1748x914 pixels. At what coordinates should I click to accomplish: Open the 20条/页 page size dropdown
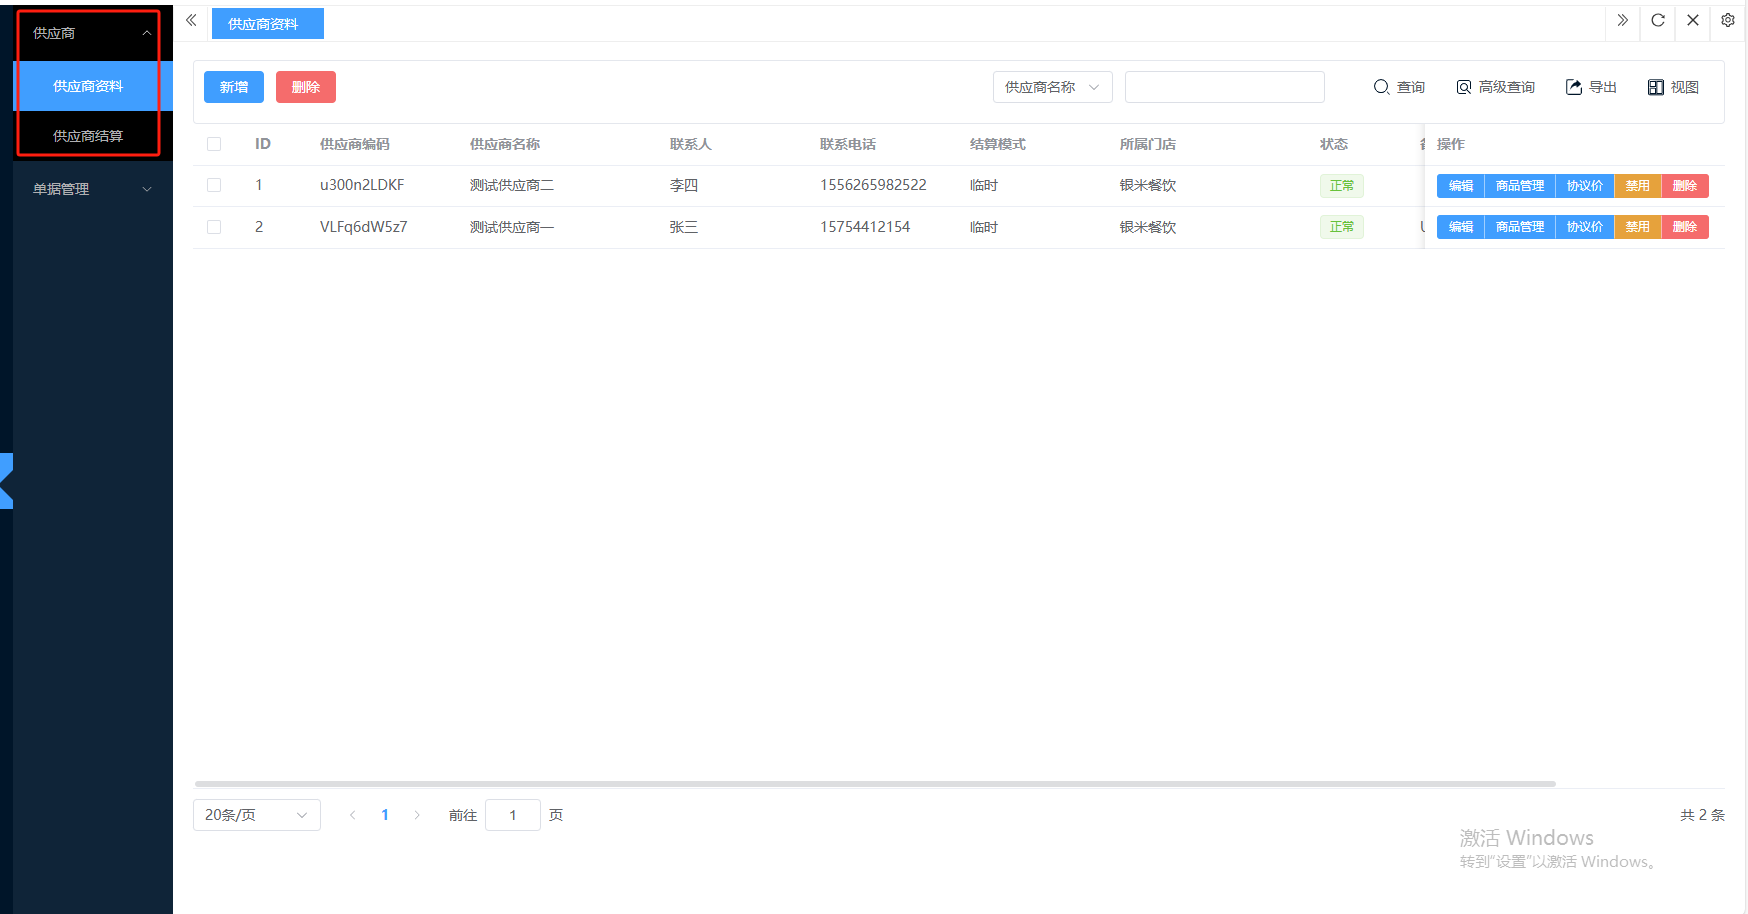(x=256, y=815)
